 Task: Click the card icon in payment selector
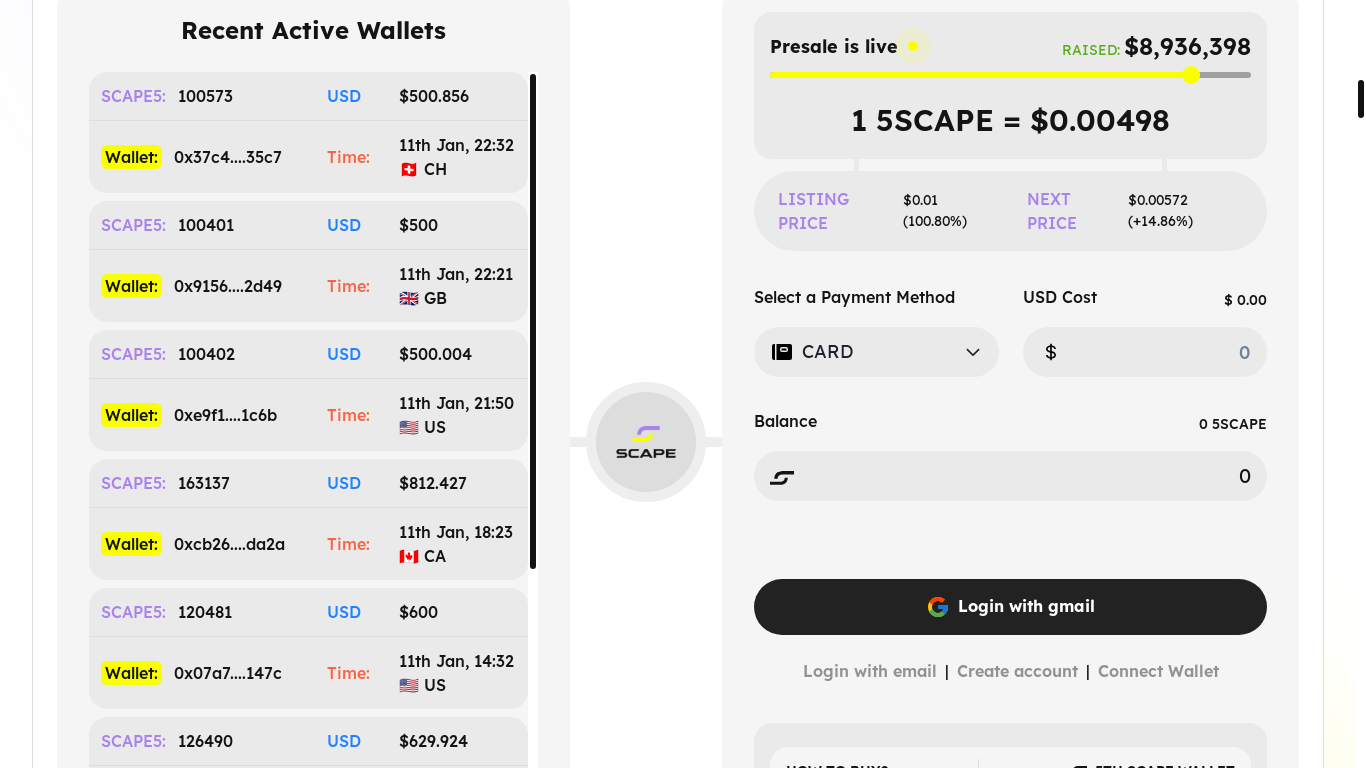click(x=782, y=352)
